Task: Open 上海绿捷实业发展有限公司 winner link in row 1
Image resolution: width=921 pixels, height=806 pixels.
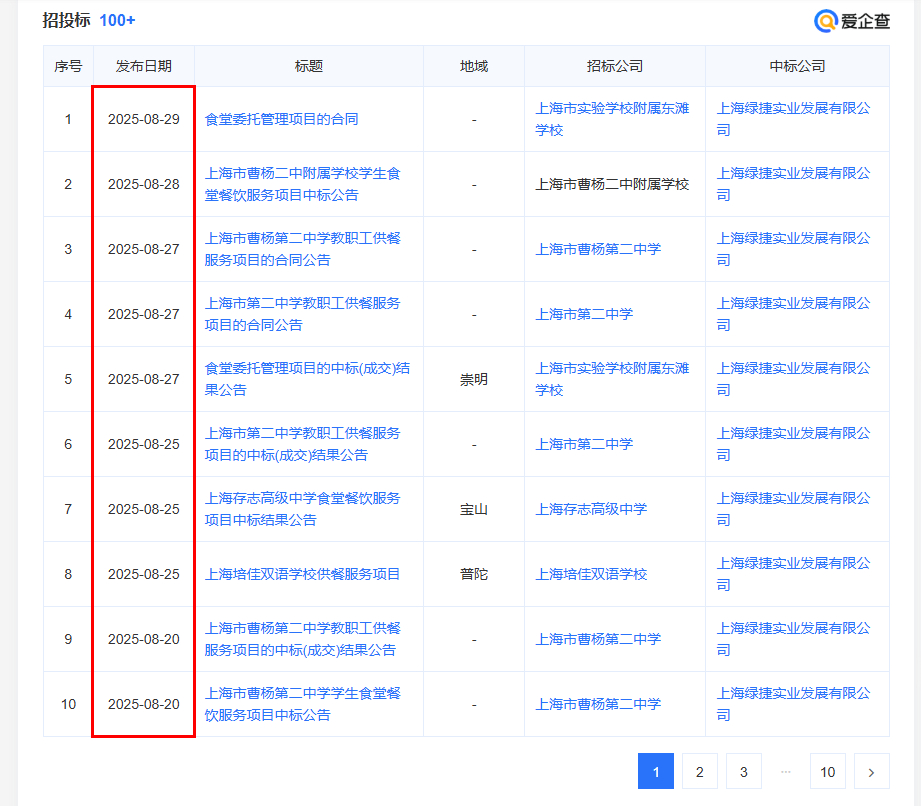Action: (794, 119)
